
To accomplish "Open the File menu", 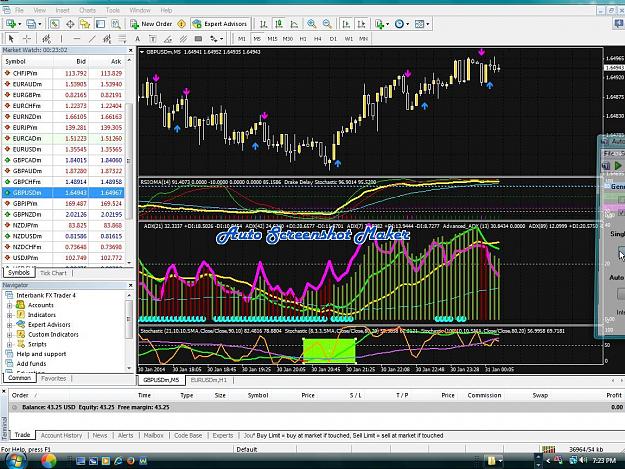I will [19, 10].
